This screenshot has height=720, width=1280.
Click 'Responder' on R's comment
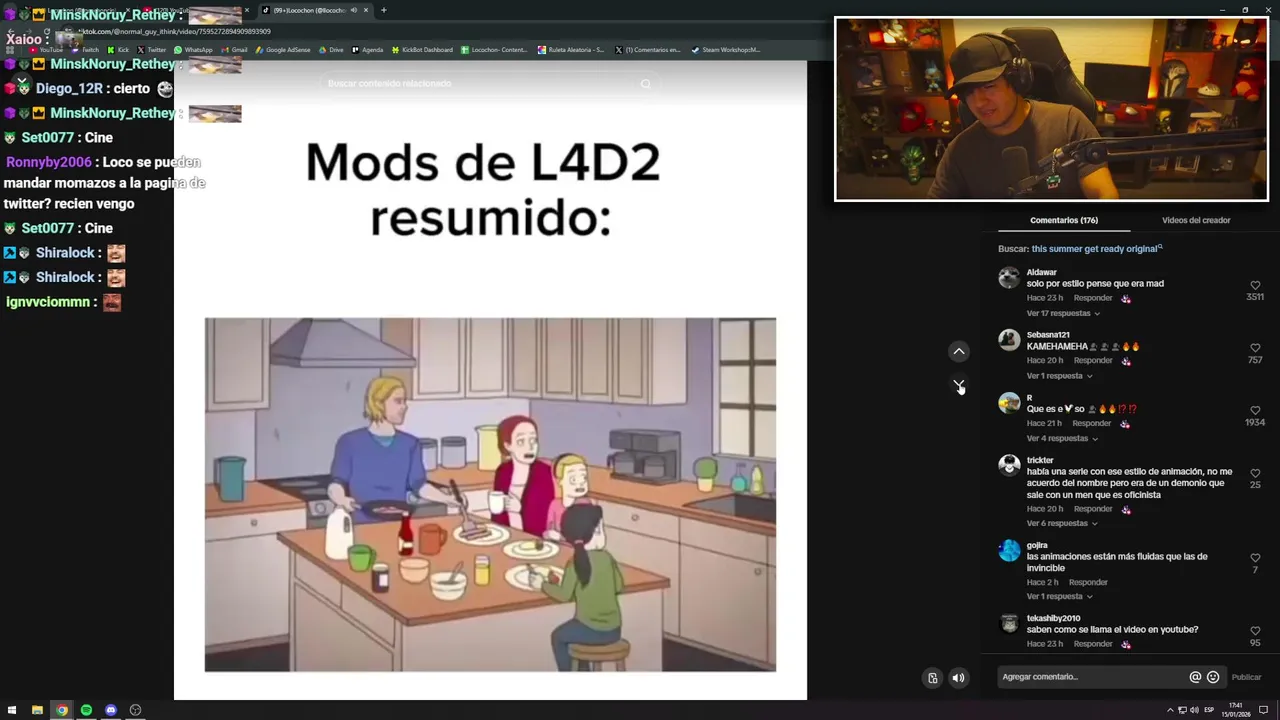(x=1092, y=423)
